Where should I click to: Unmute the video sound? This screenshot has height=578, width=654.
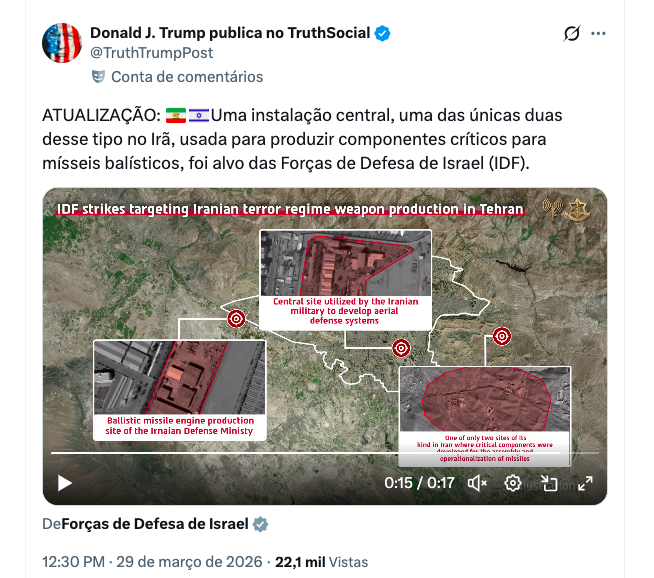coord(477,483)
